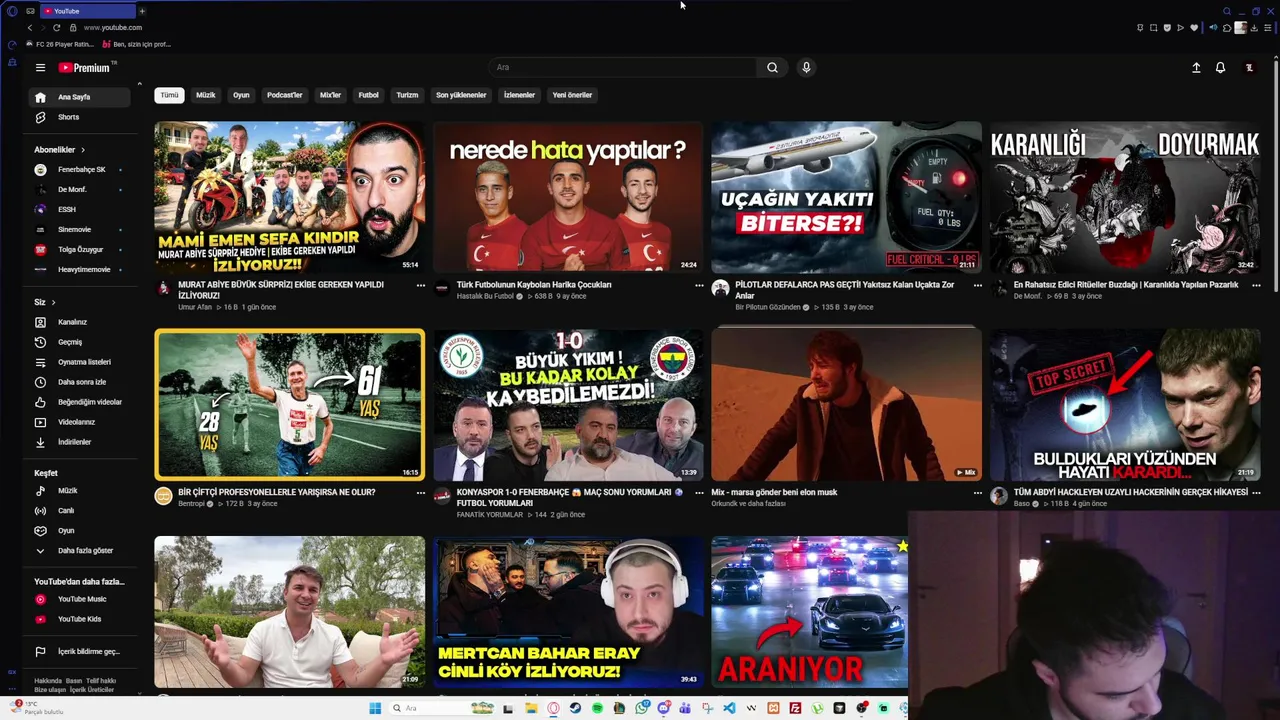Image resolution: width=1280 pixels, height=720 pixels.
Task: Open the browser downloads icon
Action: click(1254, 28)
